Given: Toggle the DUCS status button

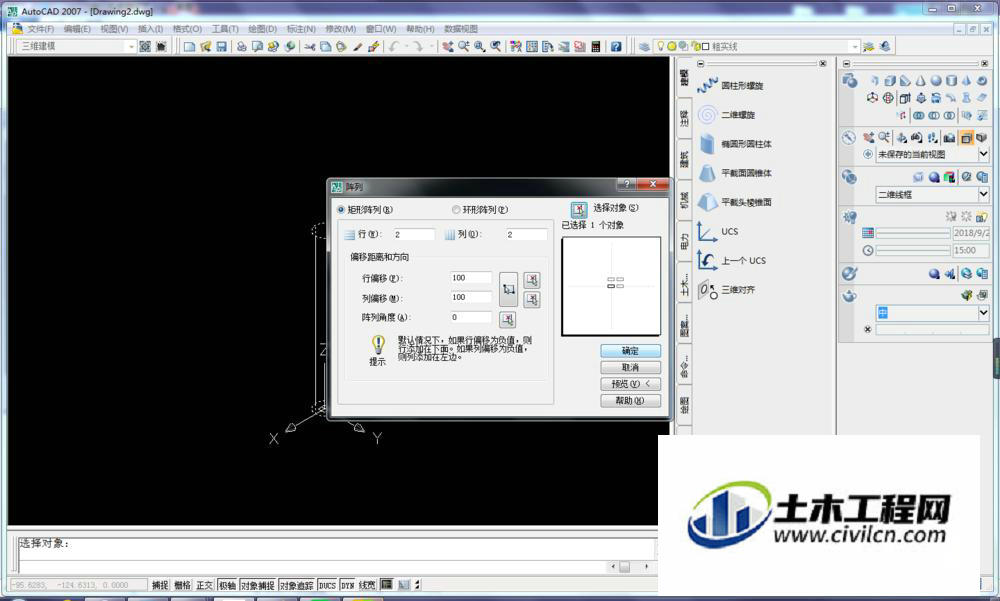Looking at the screenshot, I should 327,585.
